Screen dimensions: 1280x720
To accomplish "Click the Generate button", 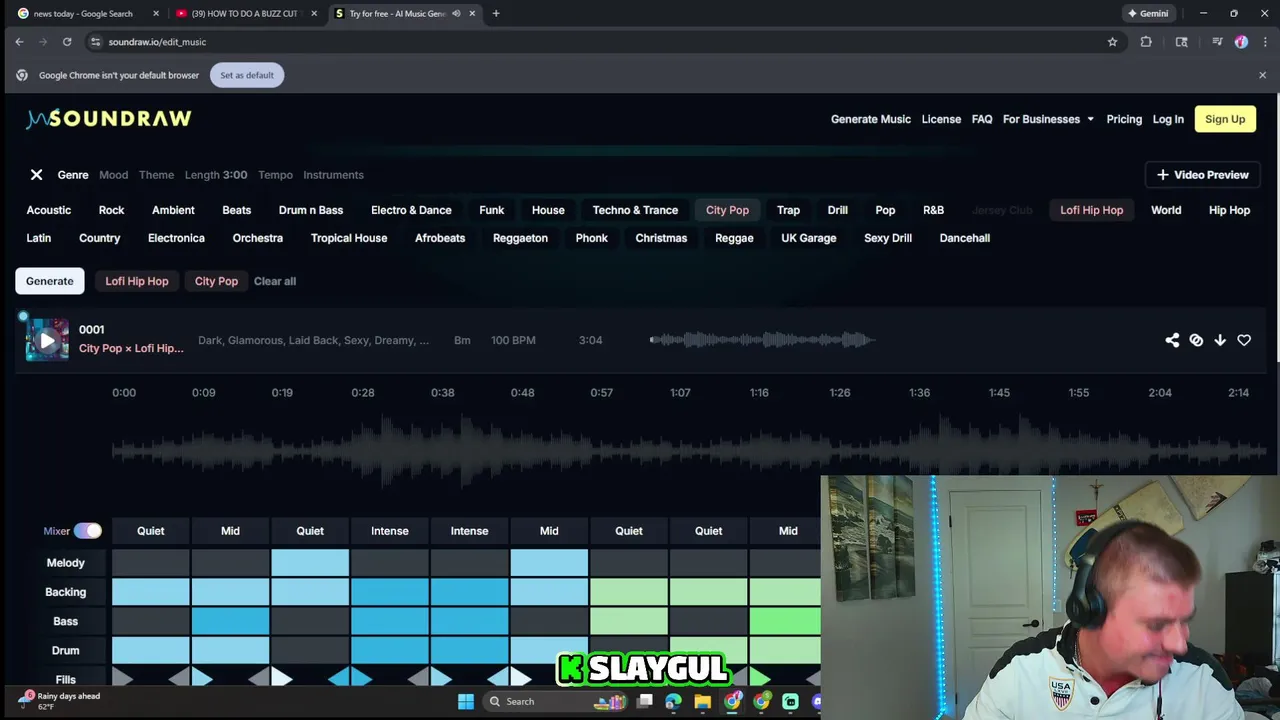I will [x=50, y=281].
